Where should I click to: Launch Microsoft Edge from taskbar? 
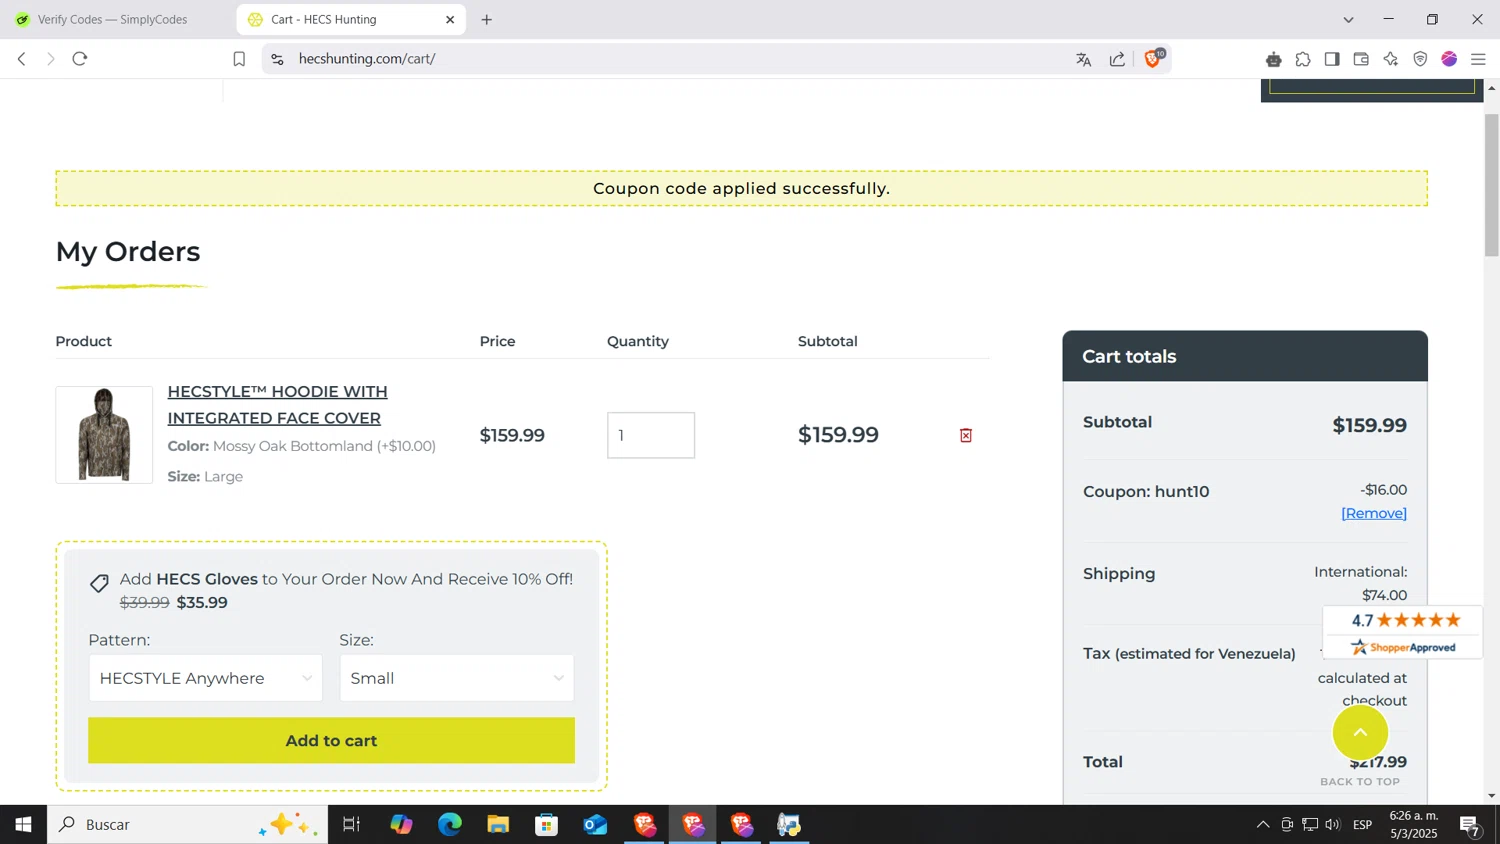[450, 825]
